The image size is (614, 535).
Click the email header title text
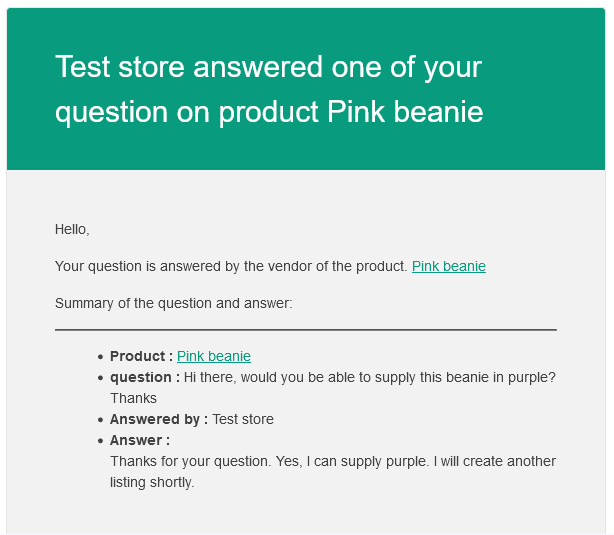coord(269,89)
